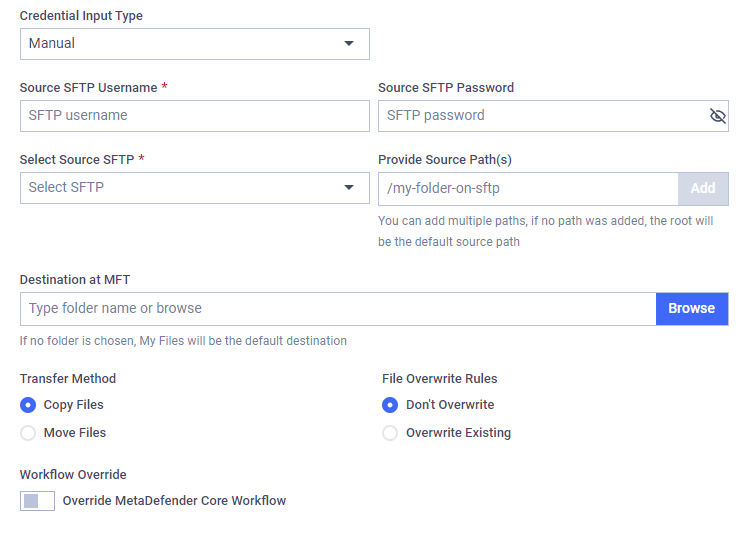Choose the Don't Overwrite option
This screenshot has height=551, width=749.
(x=390, y=405)
